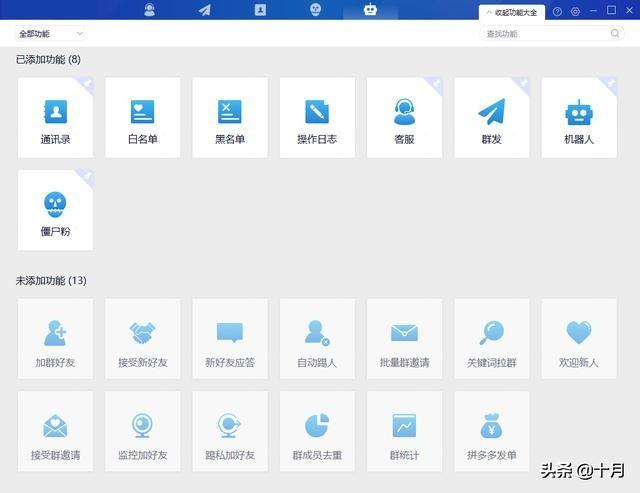
Task: Open the 黑名单 blacklist function
Action: pos(230,118)
